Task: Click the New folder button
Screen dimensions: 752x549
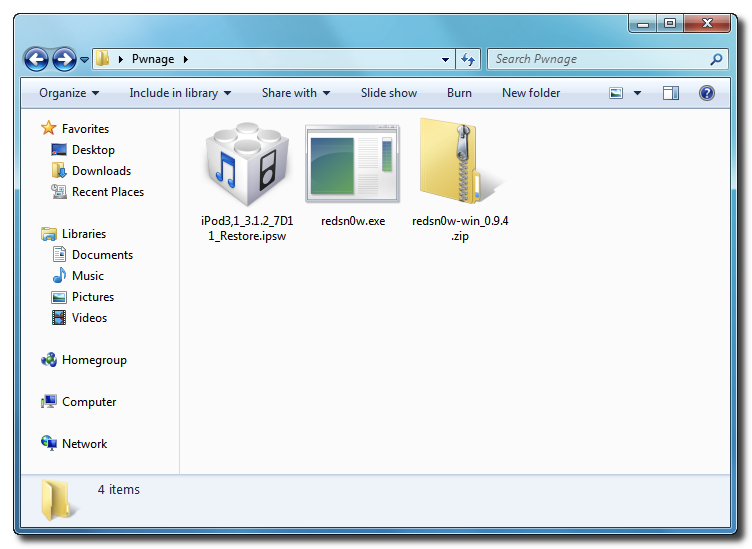Action: tap(531, 93)
